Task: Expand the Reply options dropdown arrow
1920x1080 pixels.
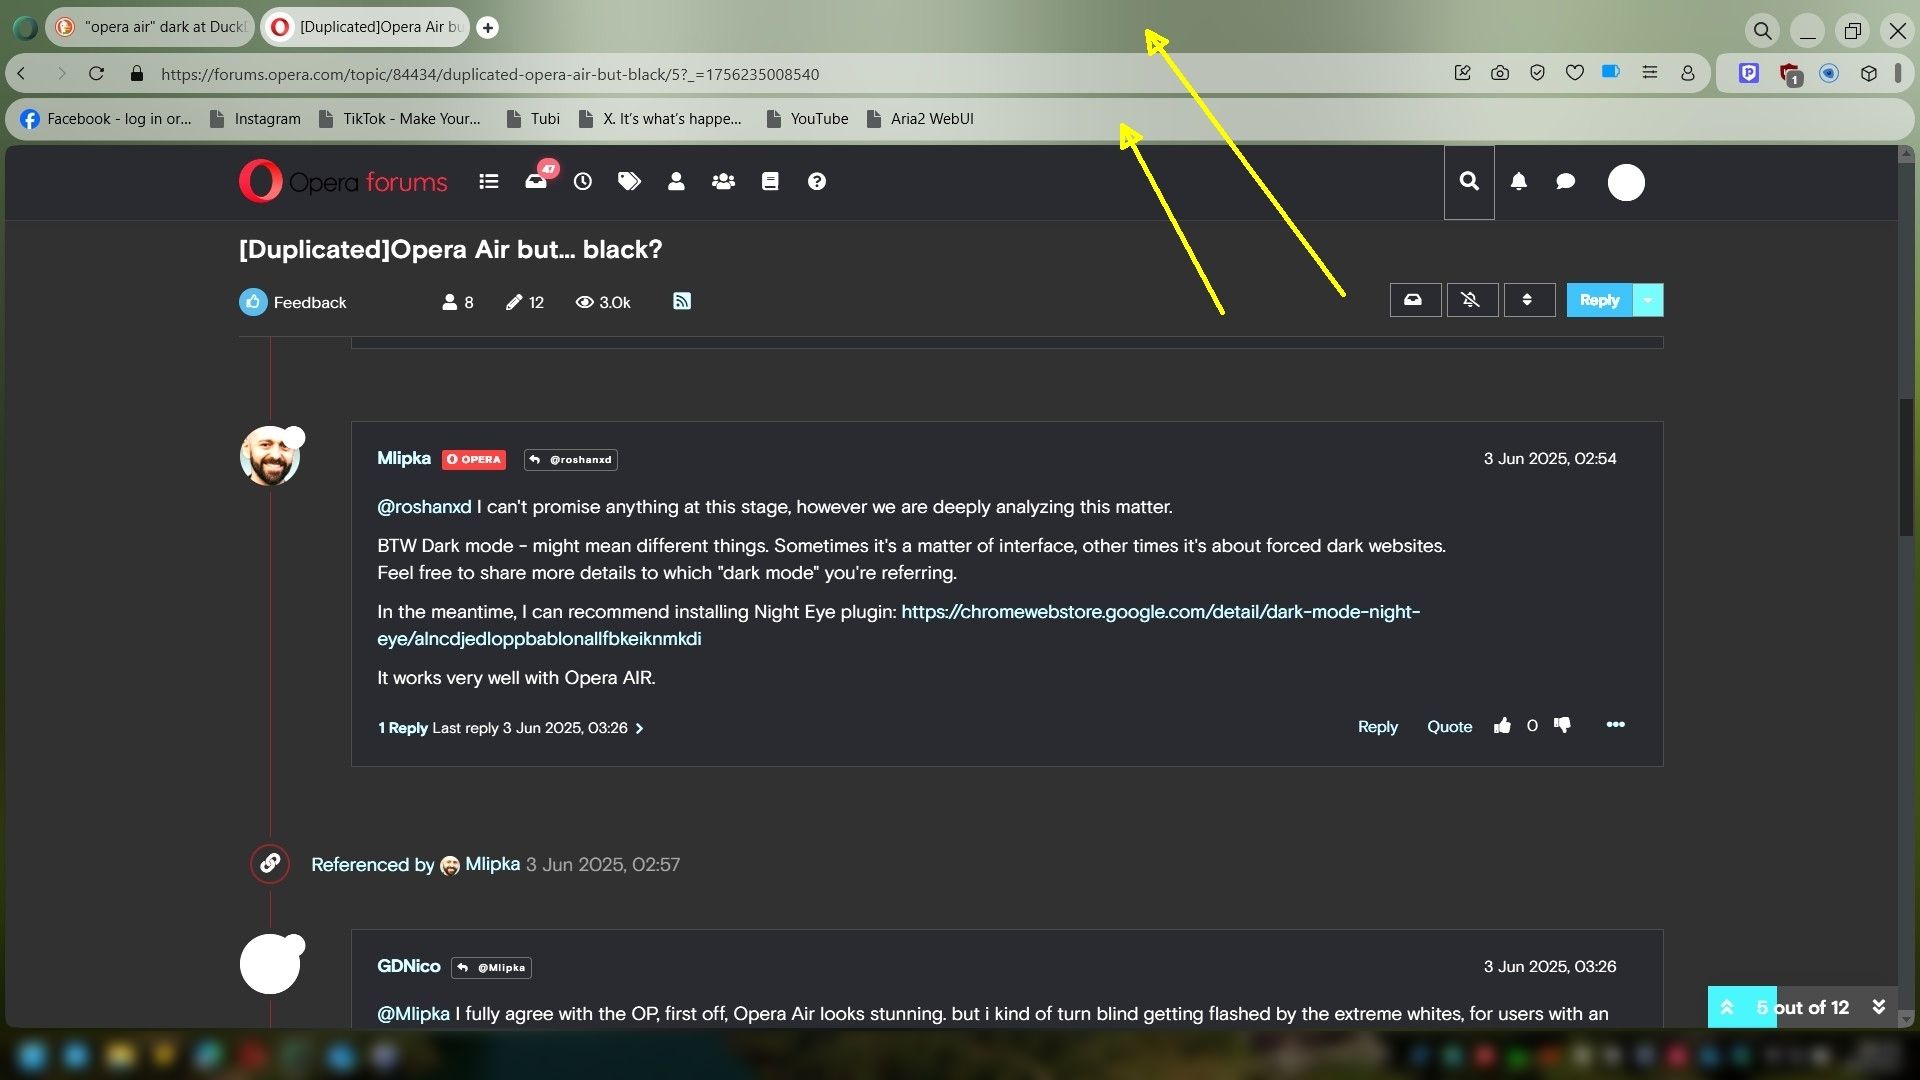Action: [x=1648, y=300]
